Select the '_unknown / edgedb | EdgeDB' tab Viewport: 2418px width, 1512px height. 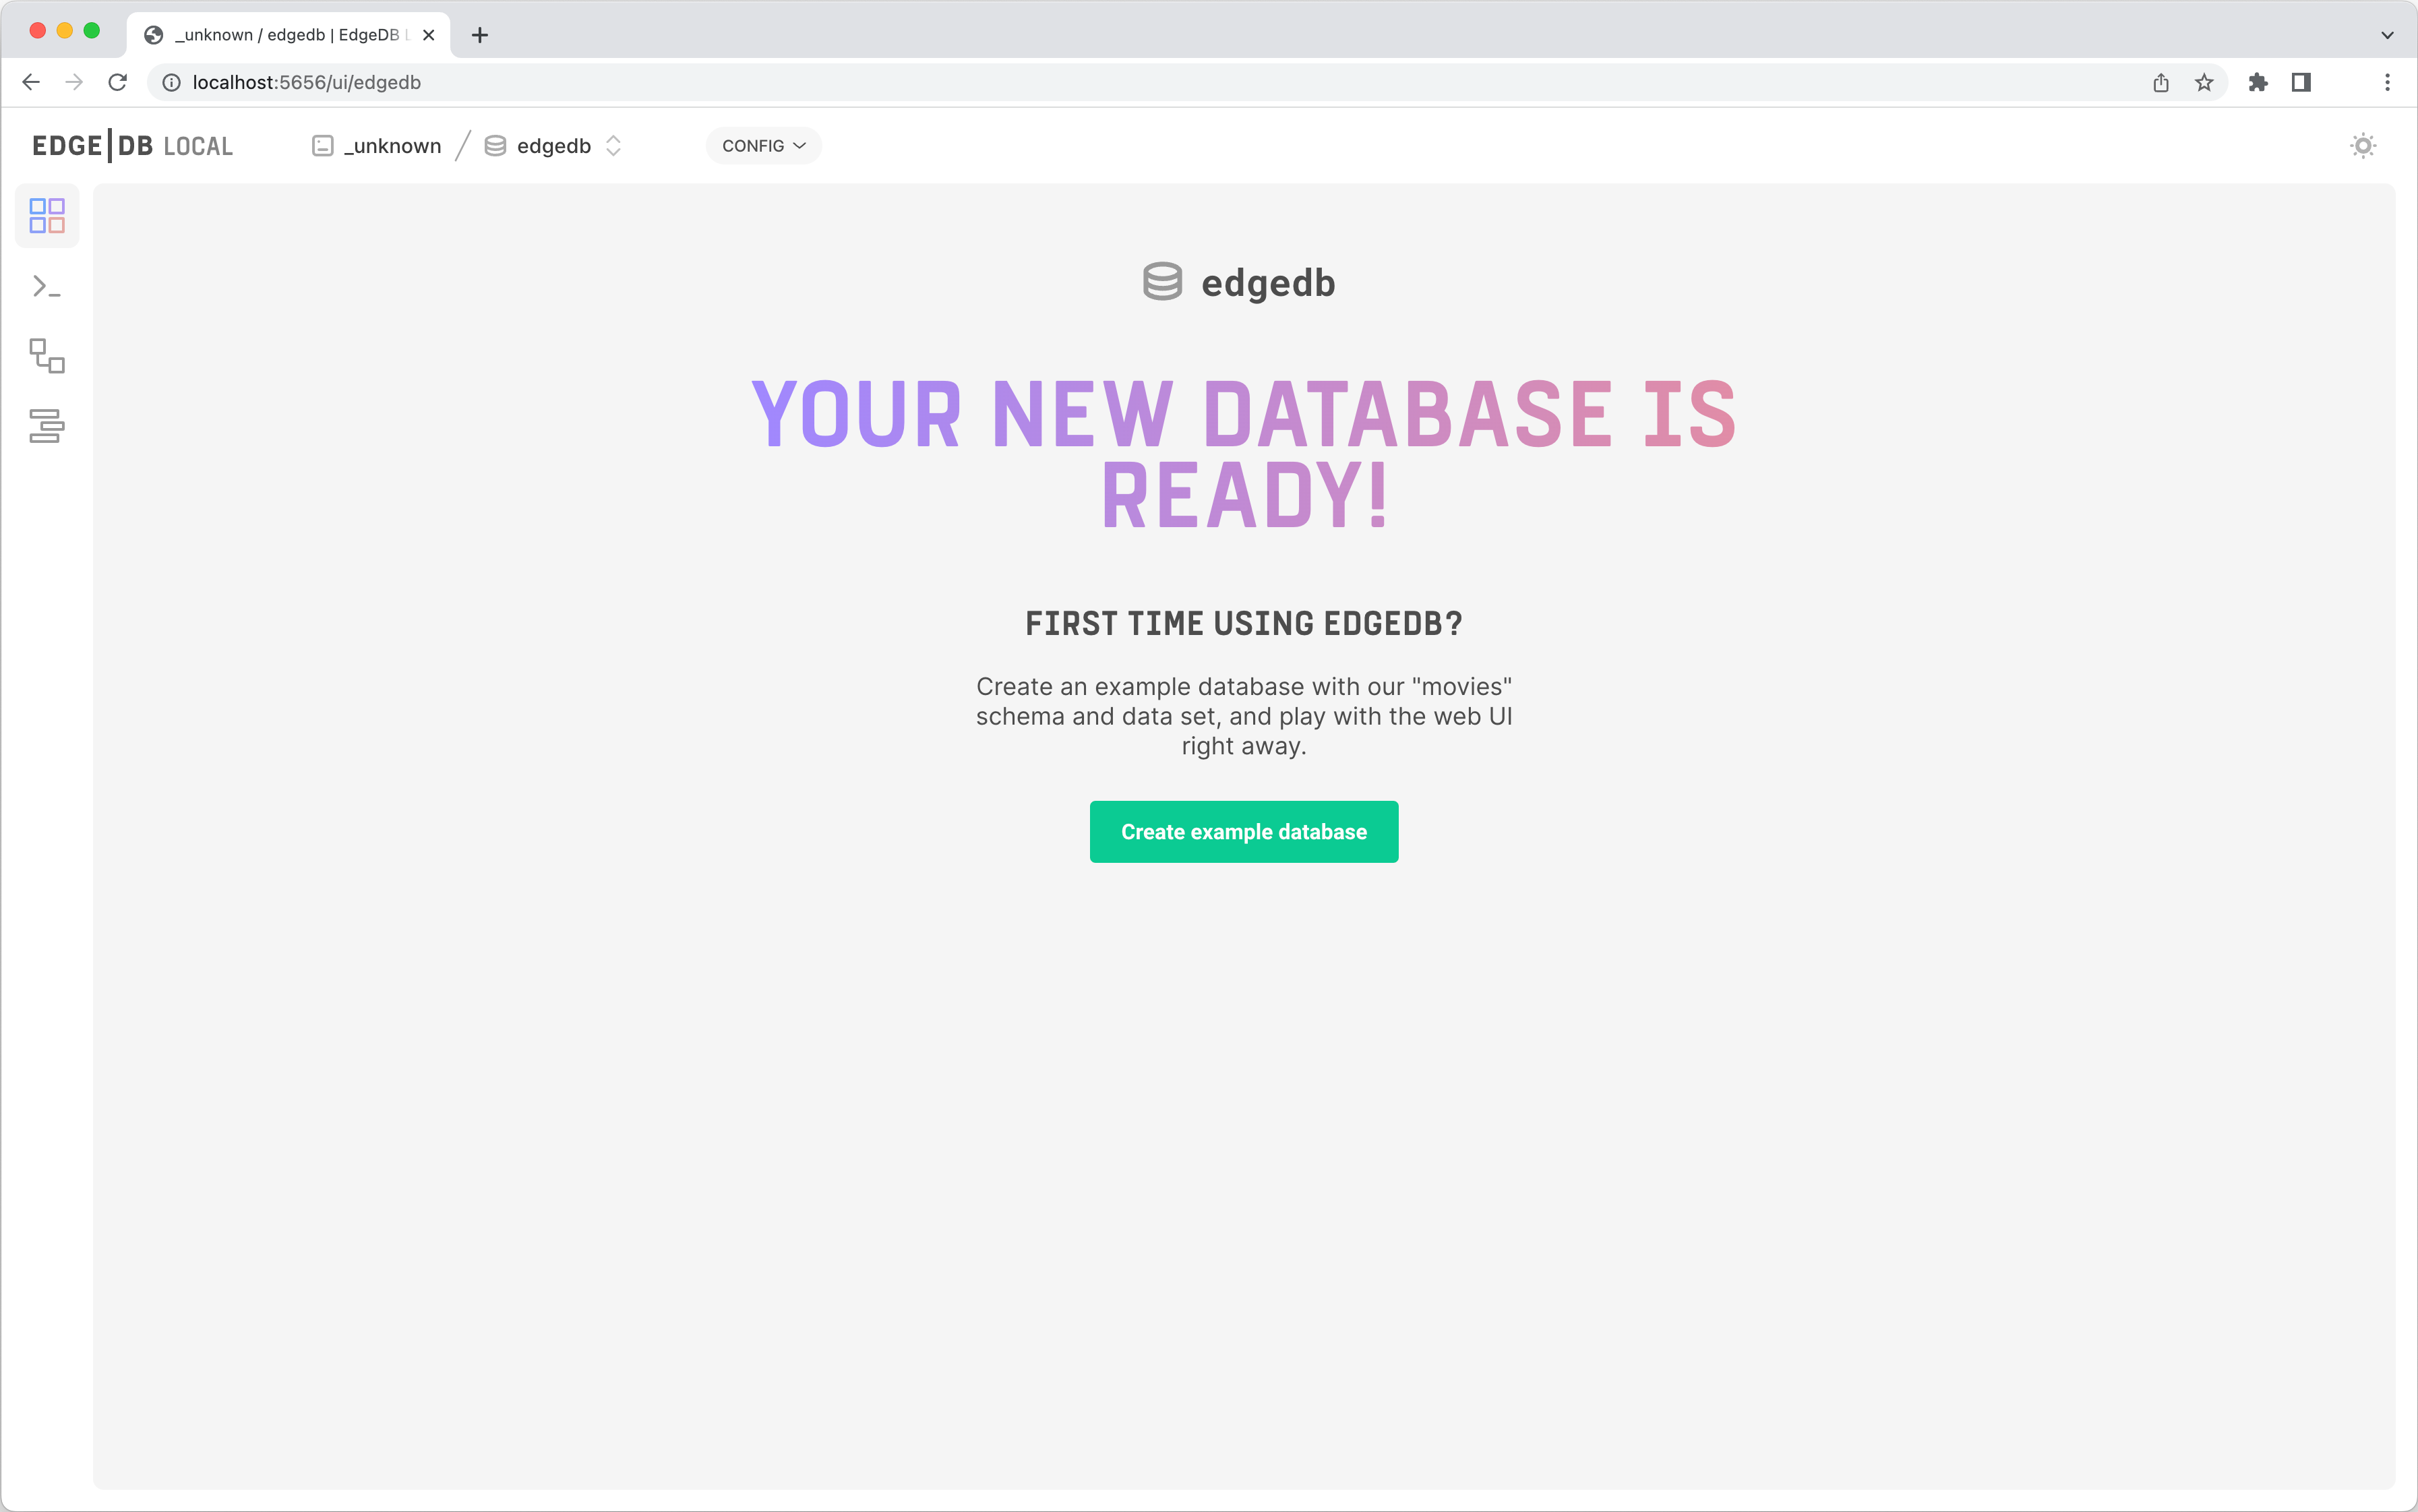(x=289, y=35)
